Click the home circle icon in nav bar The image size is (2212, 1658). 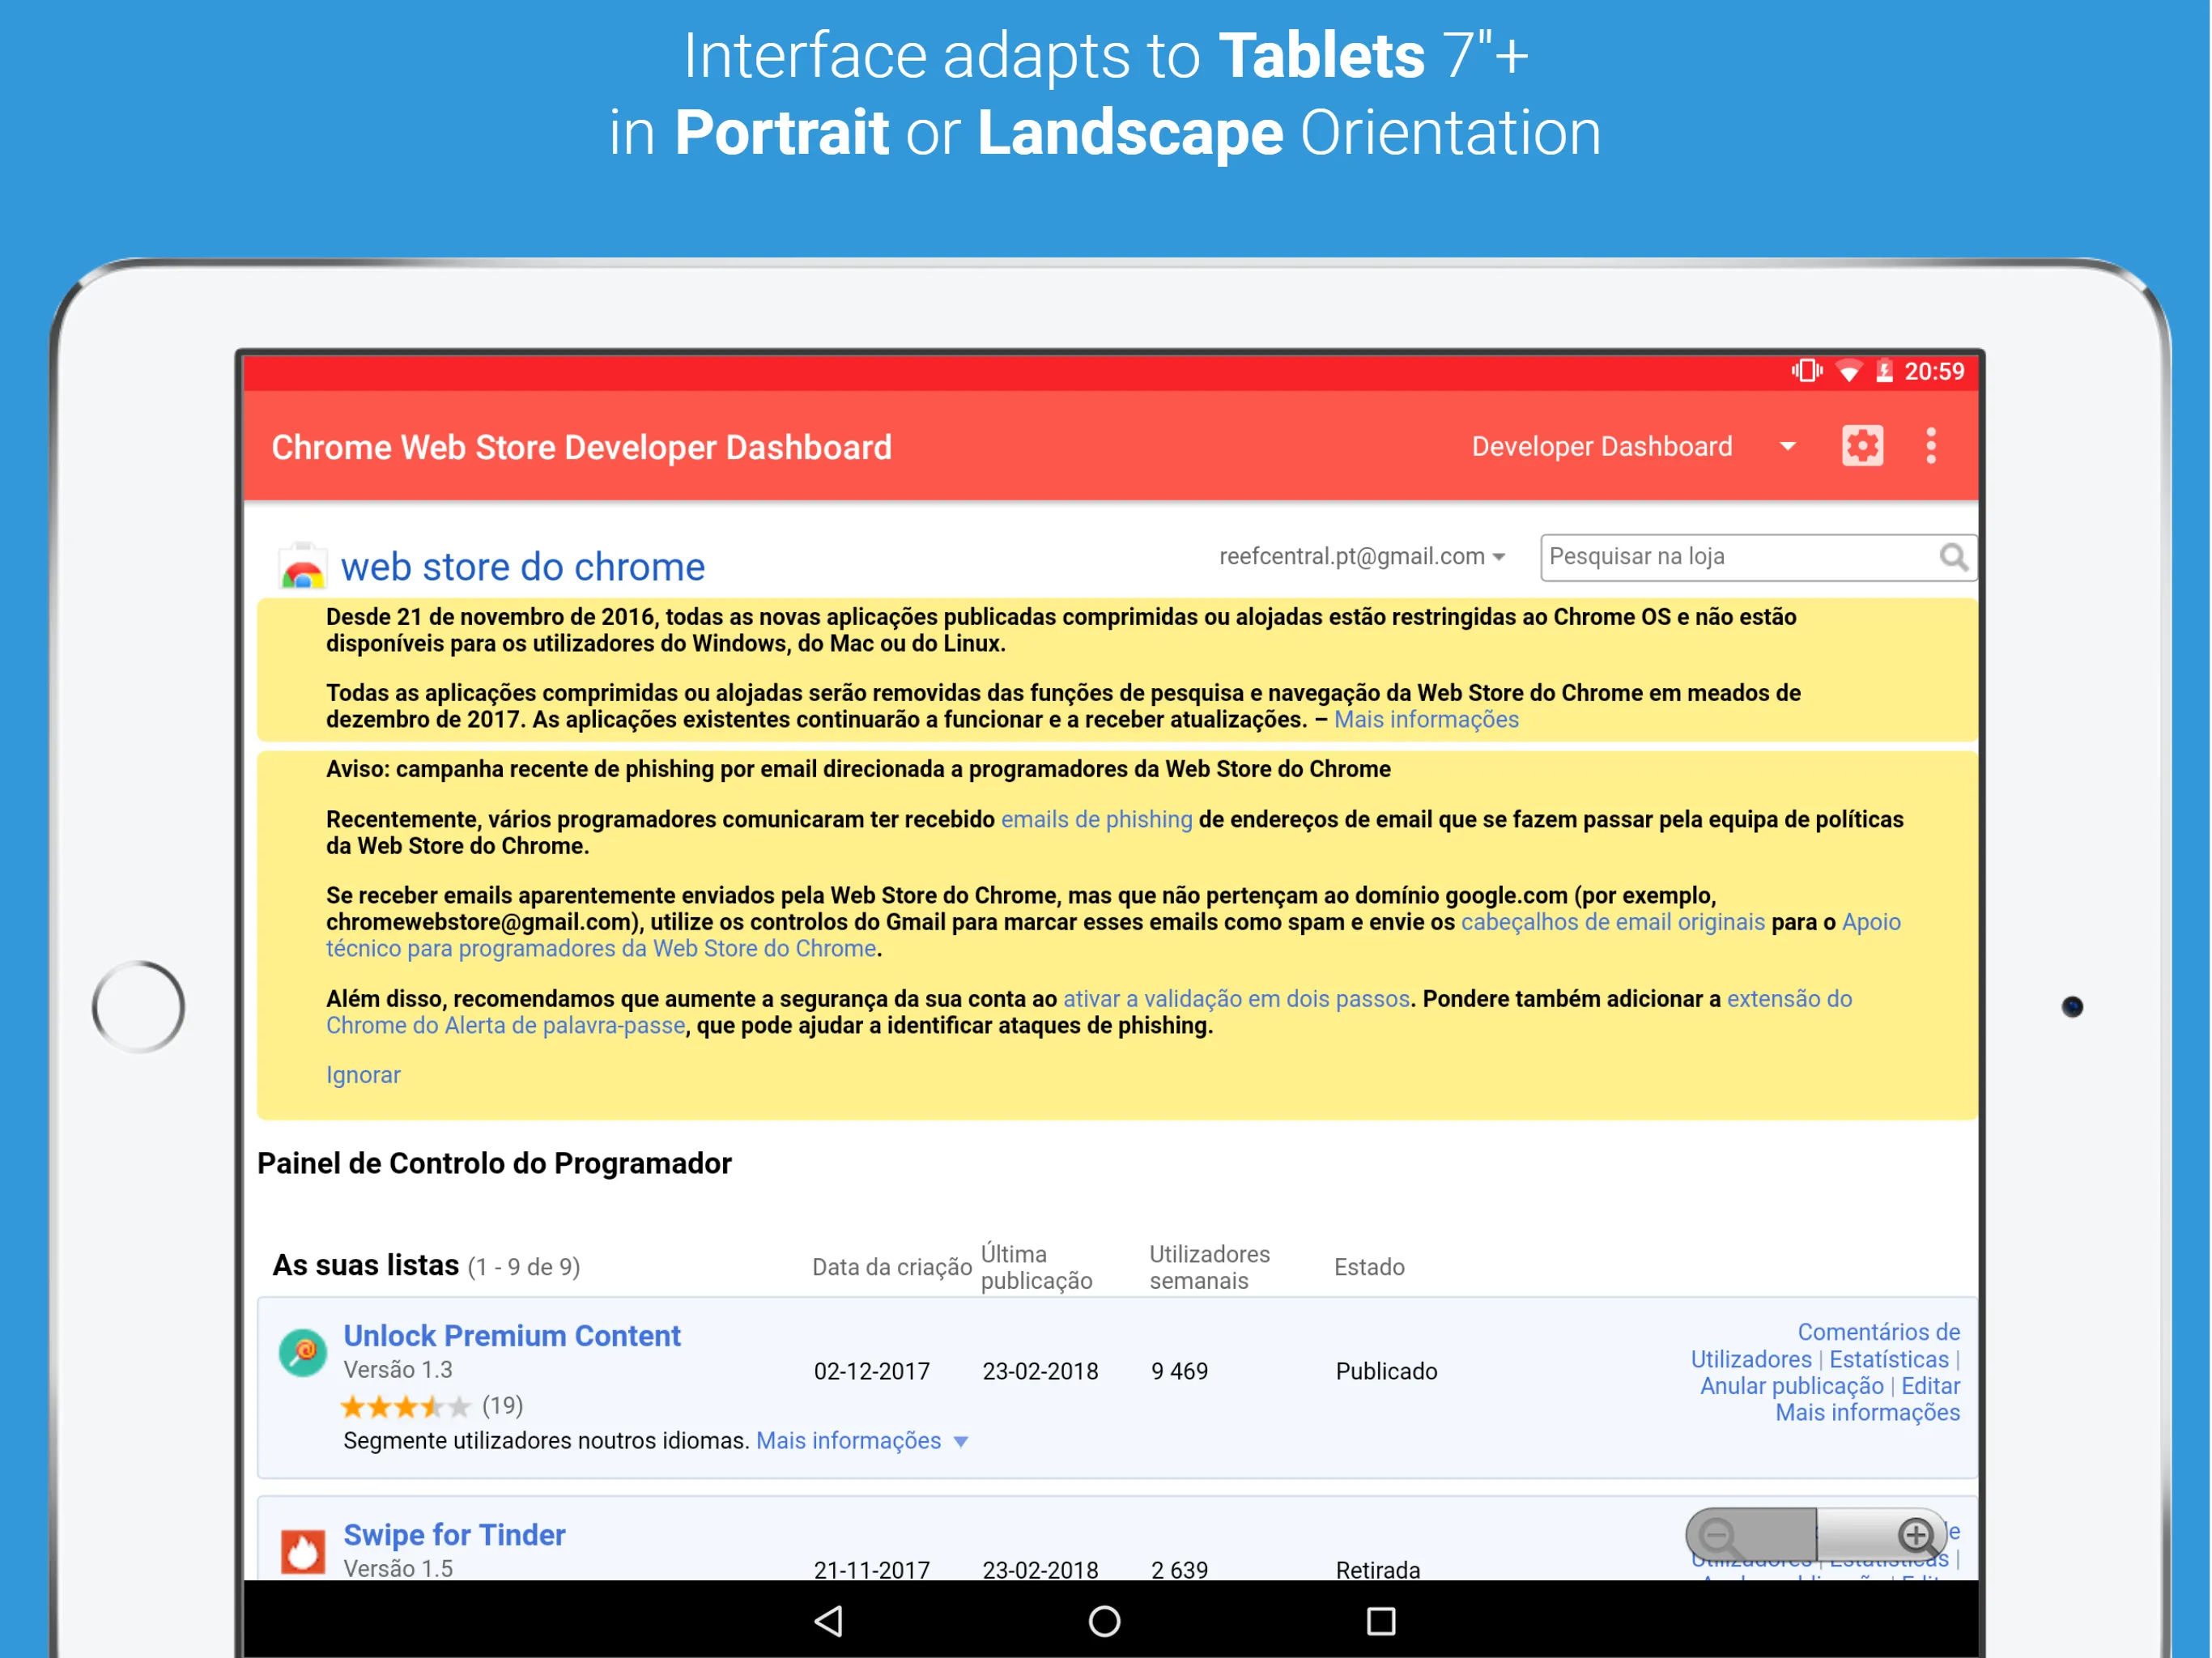tap(1104, 1614)
